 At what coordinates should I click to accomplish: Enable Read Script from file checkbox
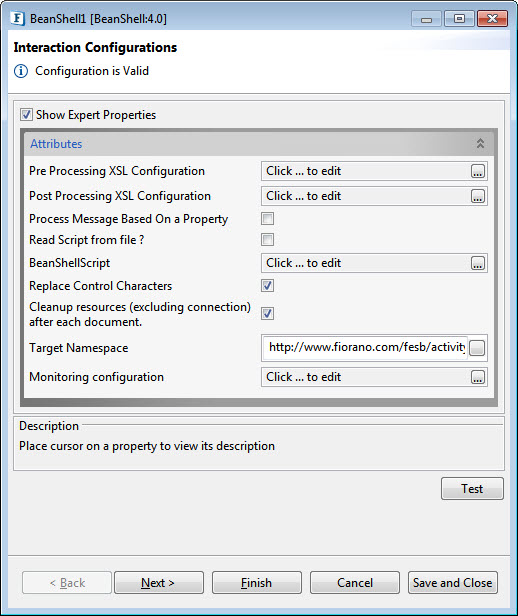pos(267,240)
